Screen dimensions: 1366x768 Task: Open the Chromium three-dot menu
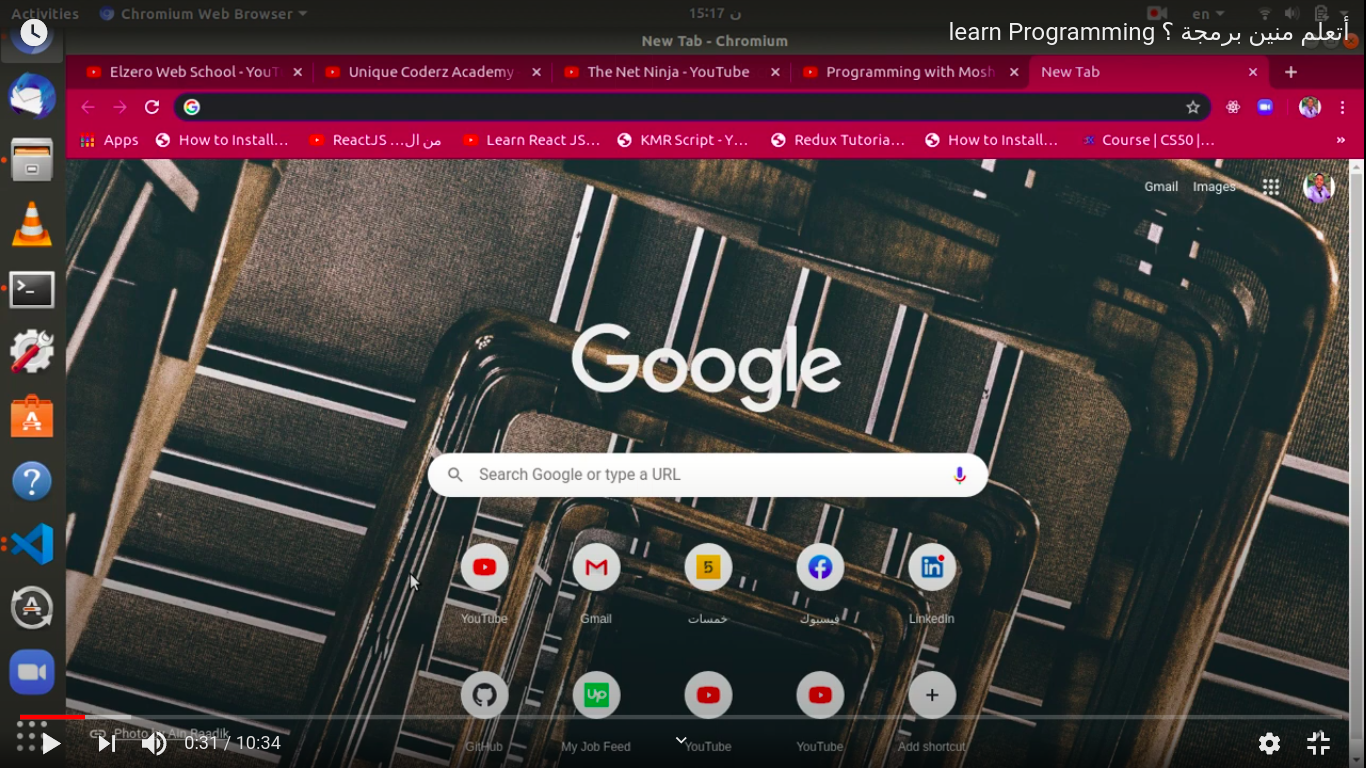(1343, 107)
